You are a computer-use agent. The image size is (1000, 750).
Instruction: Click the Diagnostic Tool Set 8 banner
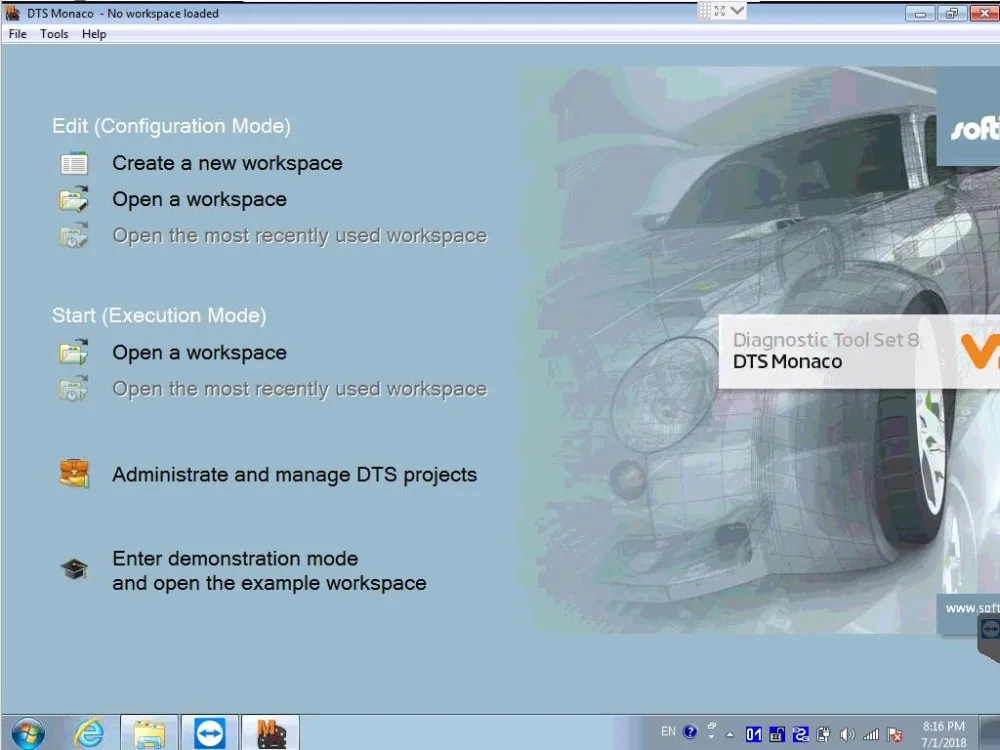tap(858, 351)
